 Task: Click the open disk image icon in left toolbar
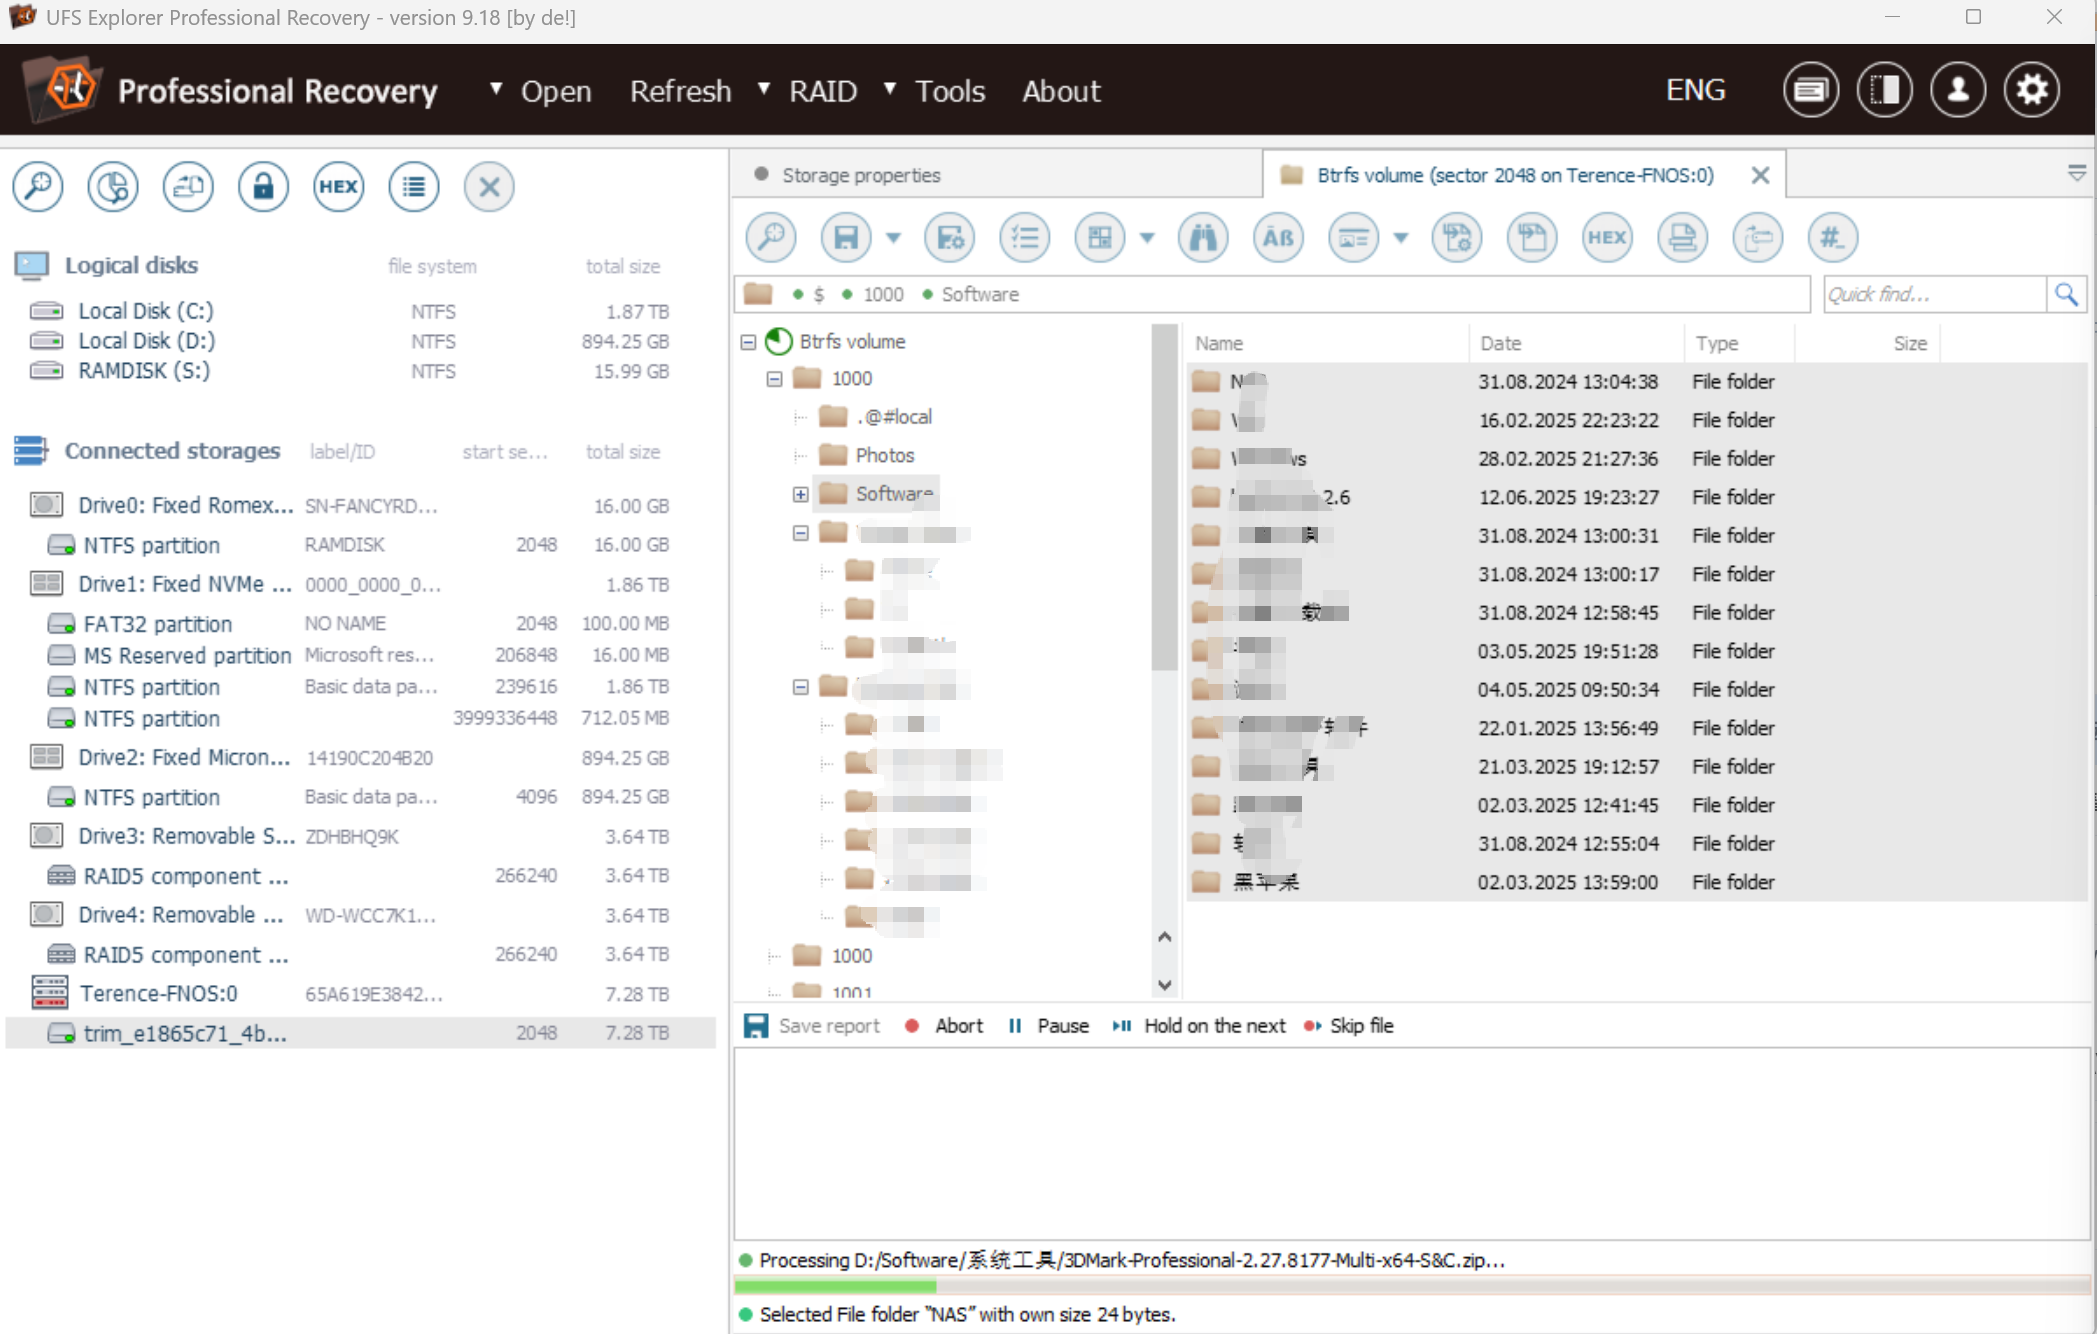click(188, 187)
